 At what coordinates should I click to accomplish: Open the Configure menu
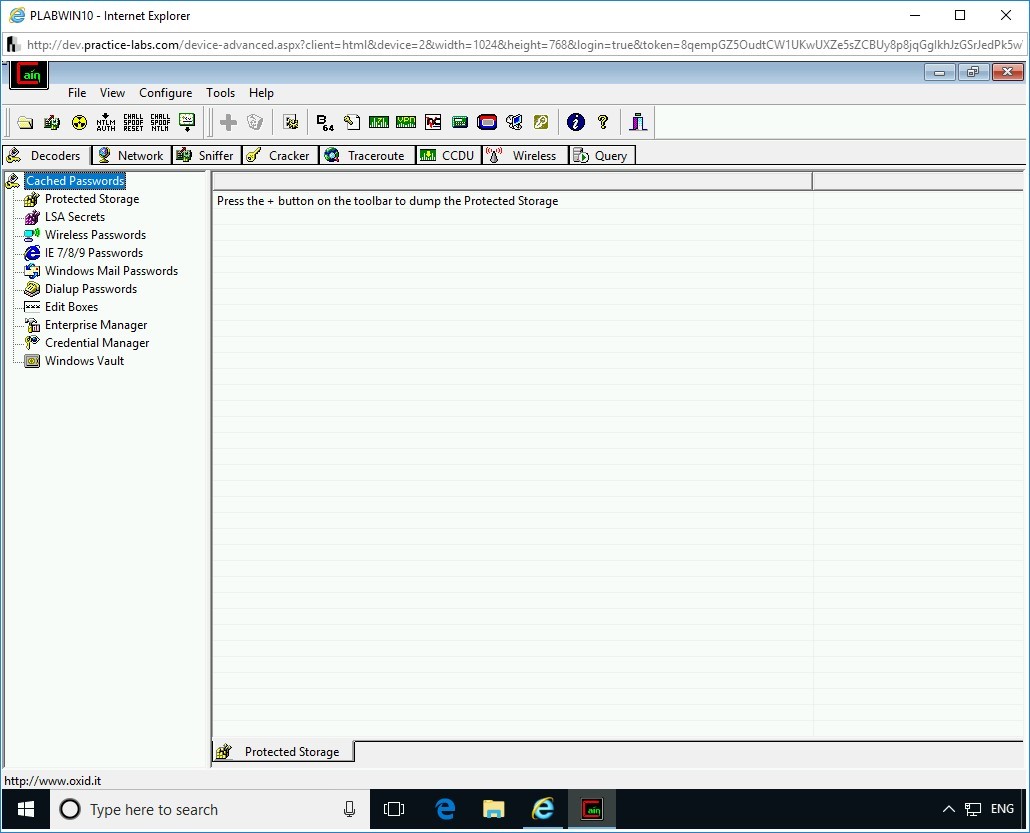(165, 93)
